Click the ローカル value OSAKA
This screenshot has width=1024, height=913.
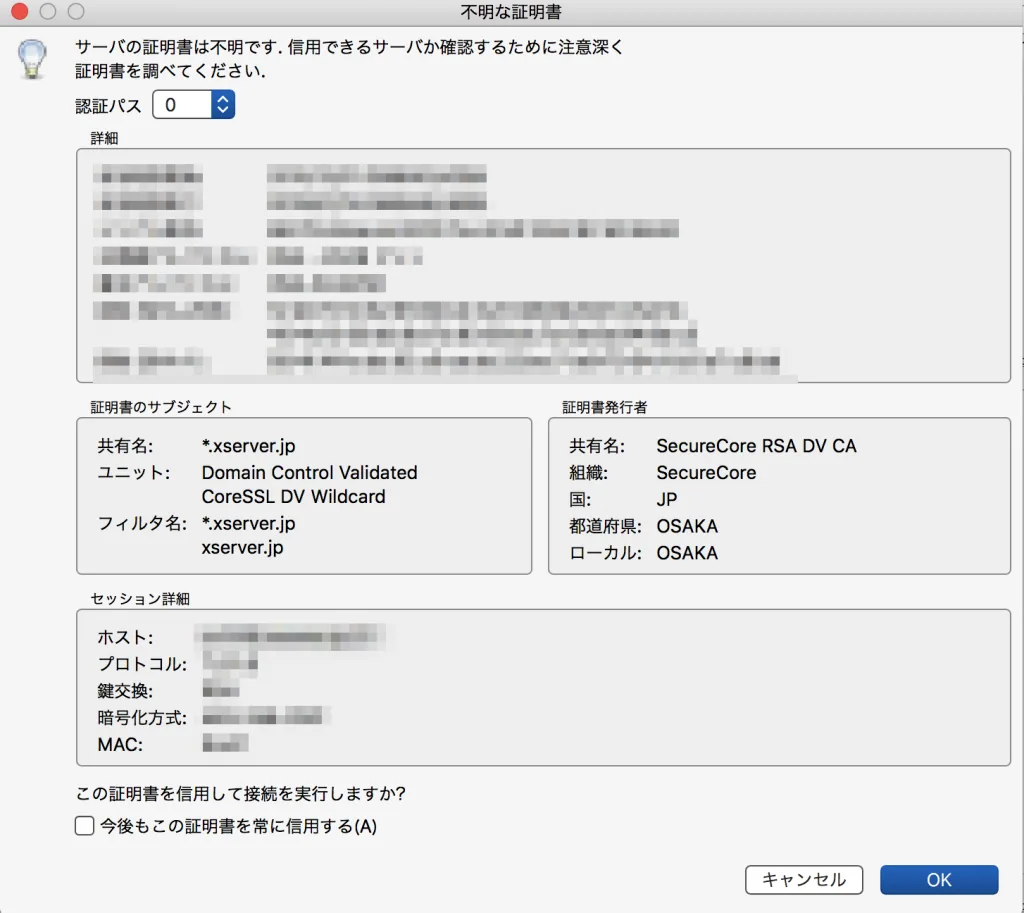point(687,553)
